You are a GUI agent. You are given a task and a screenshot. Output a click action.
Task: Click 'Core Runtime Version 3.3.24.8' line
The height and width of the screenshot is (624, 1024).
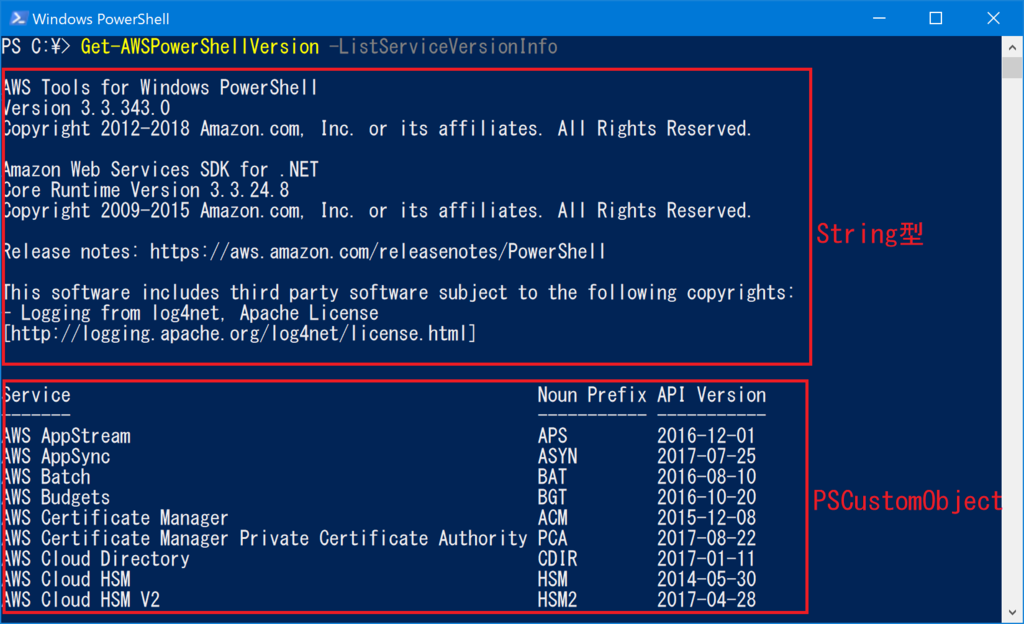pyautogui.click(x=146, y=190)
